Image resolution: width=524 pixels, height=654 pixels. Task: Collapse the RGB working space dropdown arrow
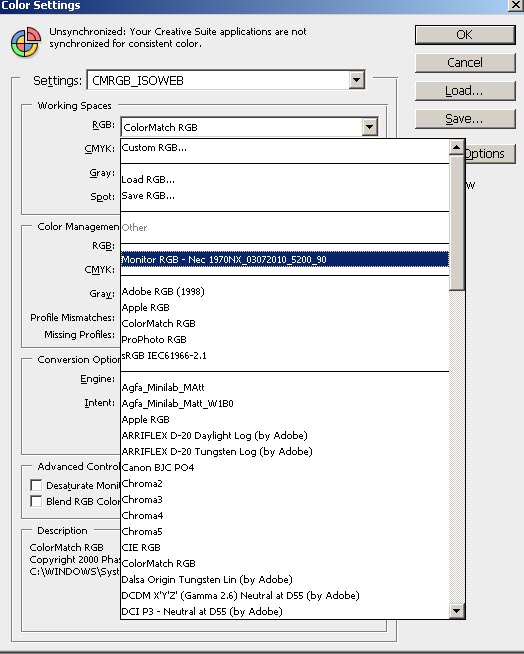point(370,127)
